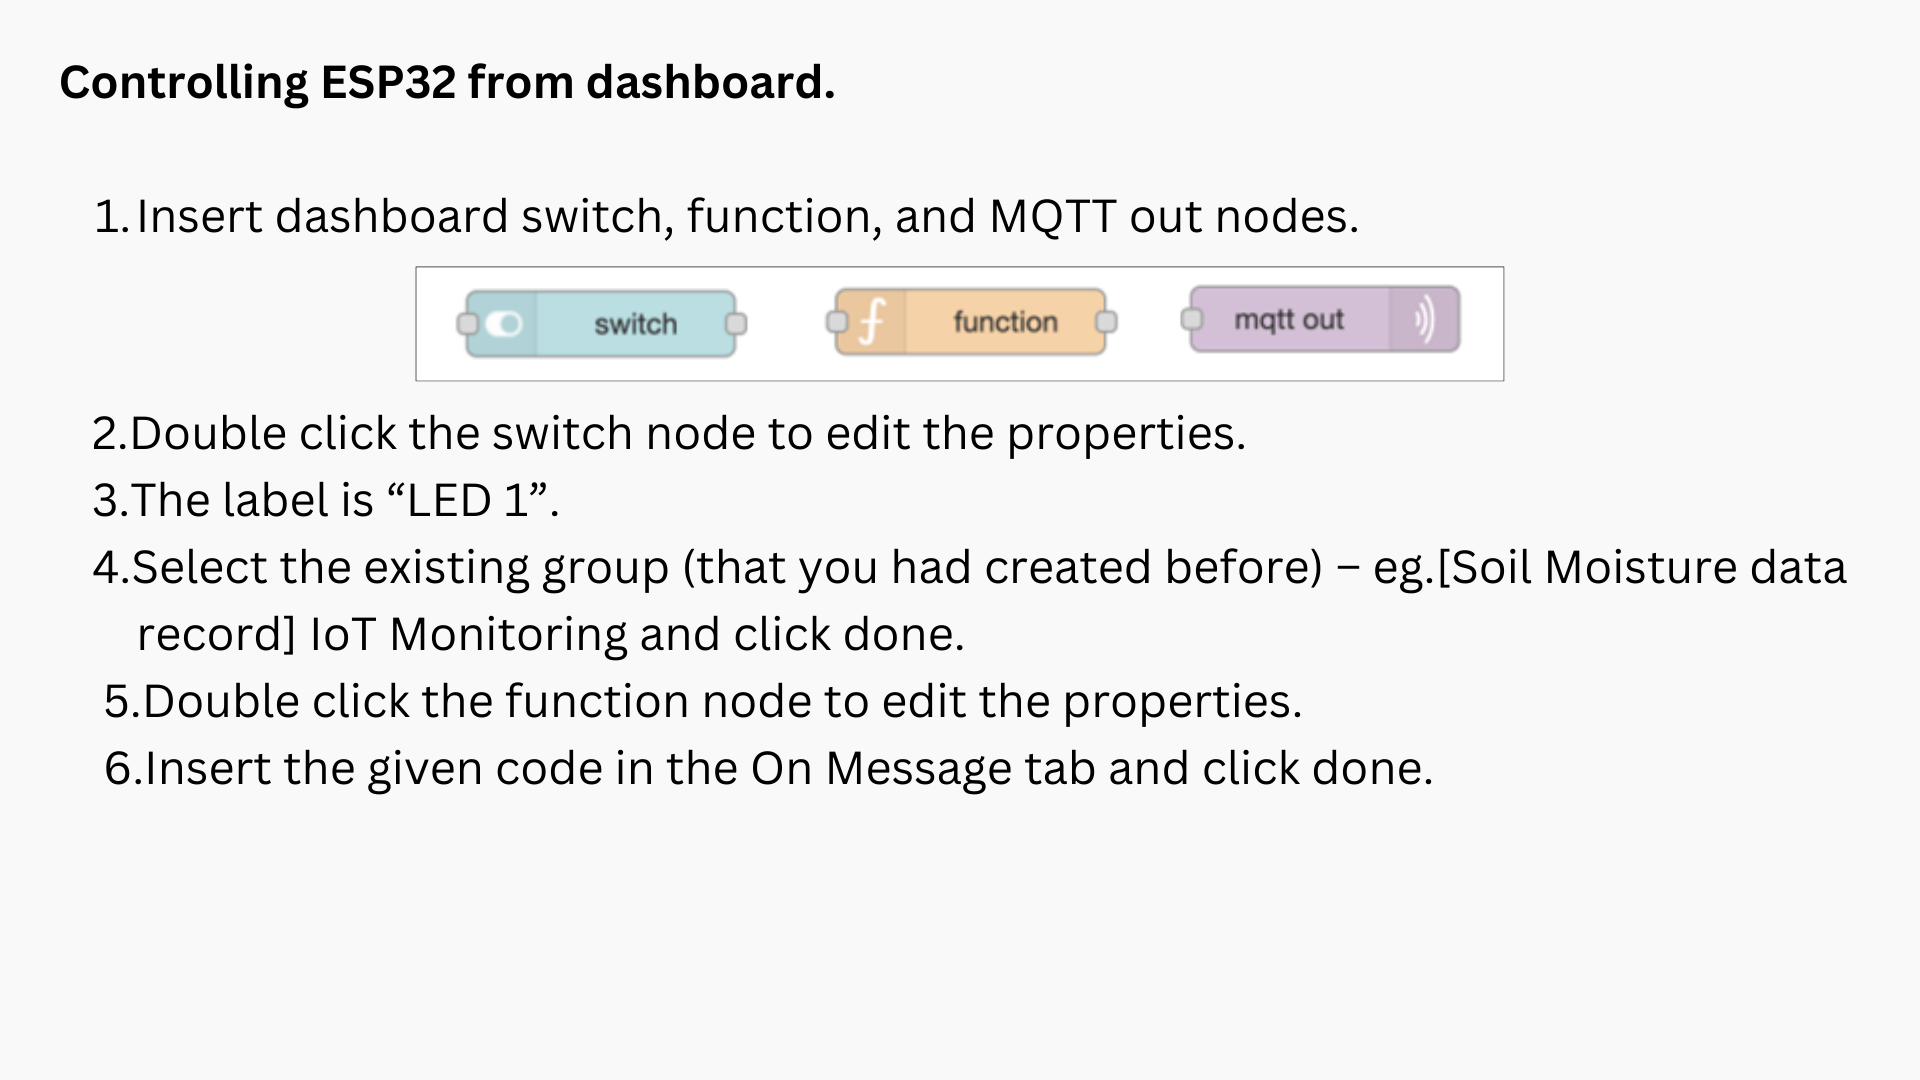1920x1080 pixels.
Task: Click the switch node labeled switch
Action: [x=635, y=322]
